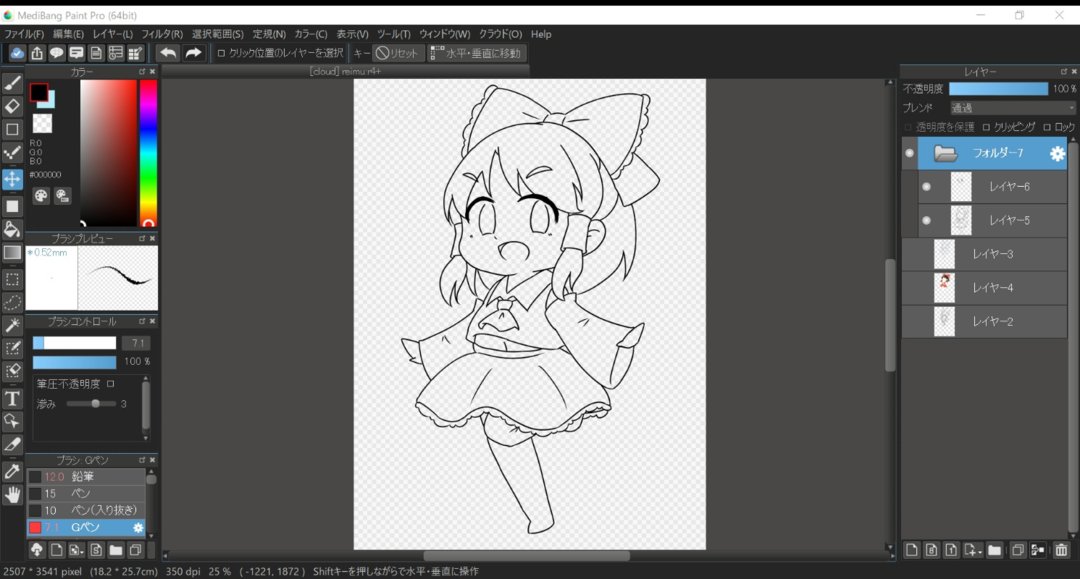The image size is (1080, 579).
Task: Select the Select Eraser tool
Action: 12,372
